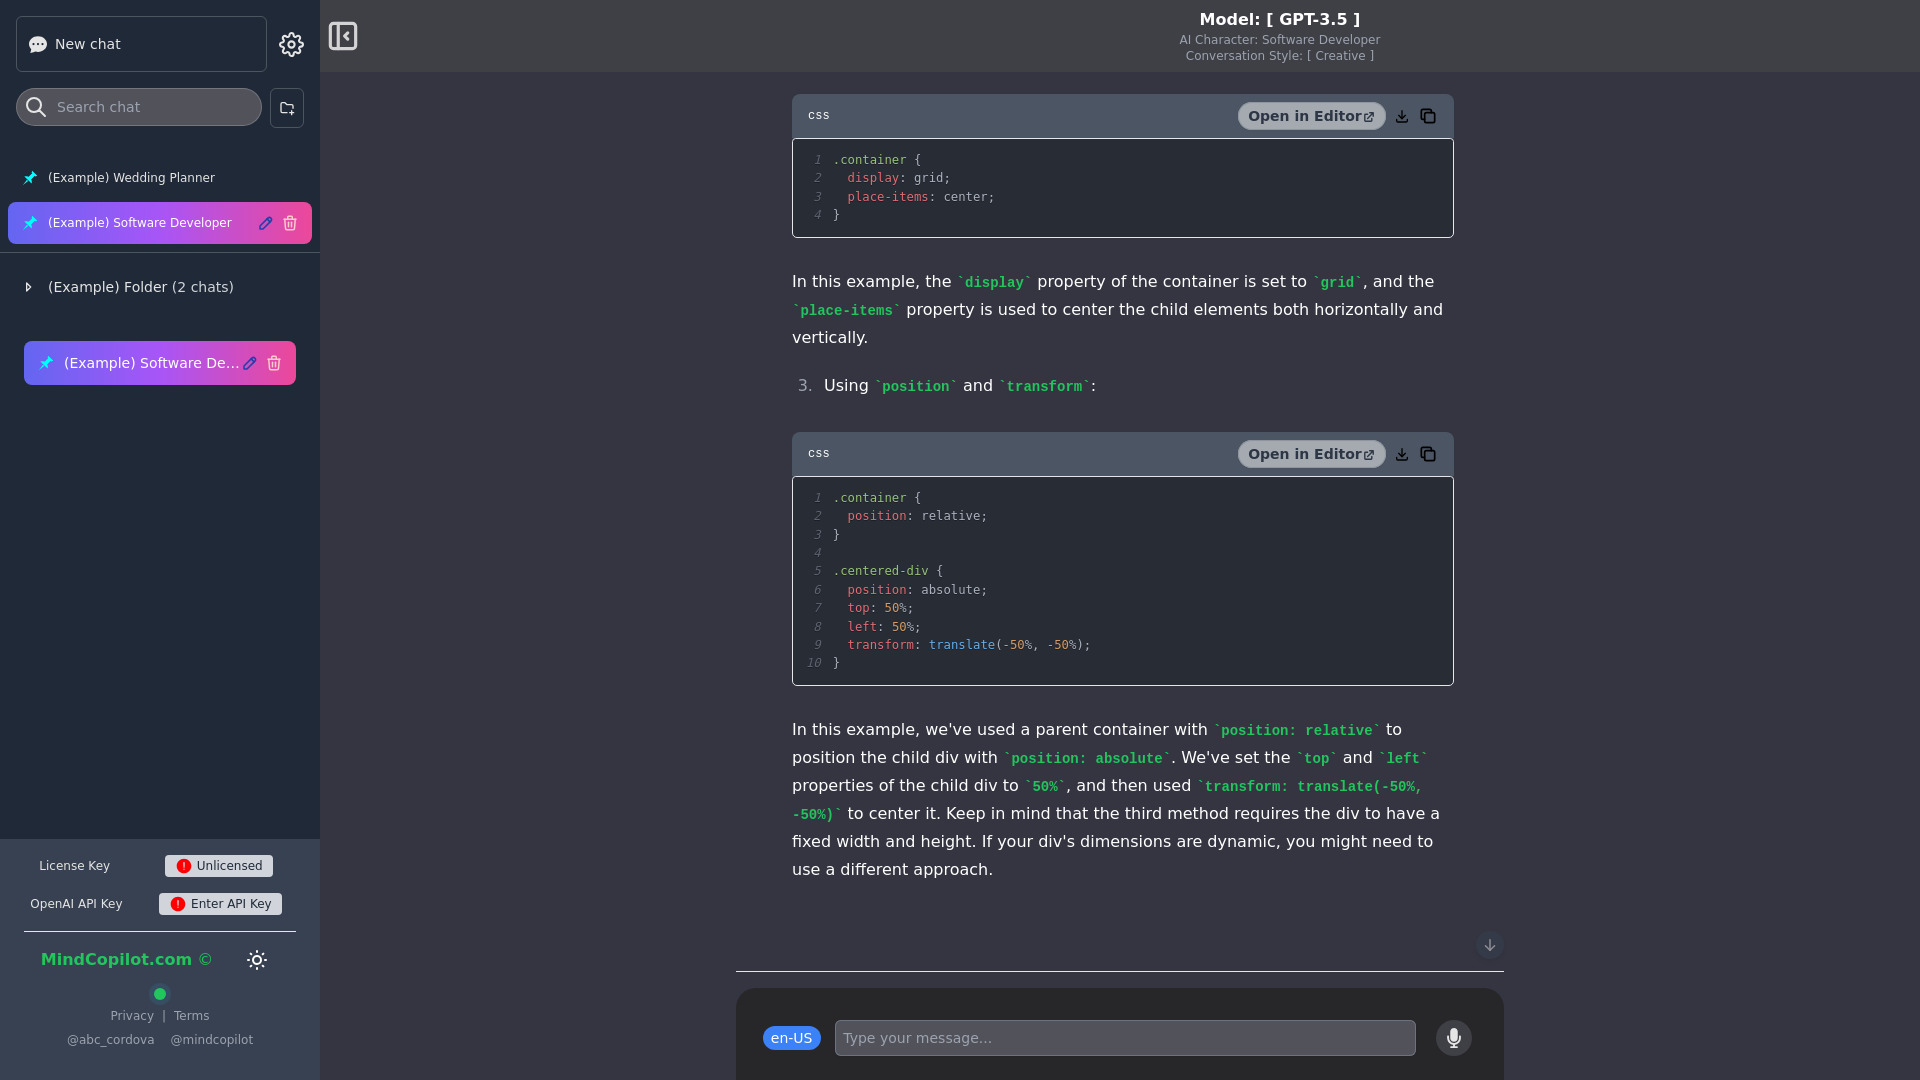Image resolution: width=1920 pixels, height=1080 pixels.
Task: Click the message text input field
Action: click(x=1124, y=1038)
